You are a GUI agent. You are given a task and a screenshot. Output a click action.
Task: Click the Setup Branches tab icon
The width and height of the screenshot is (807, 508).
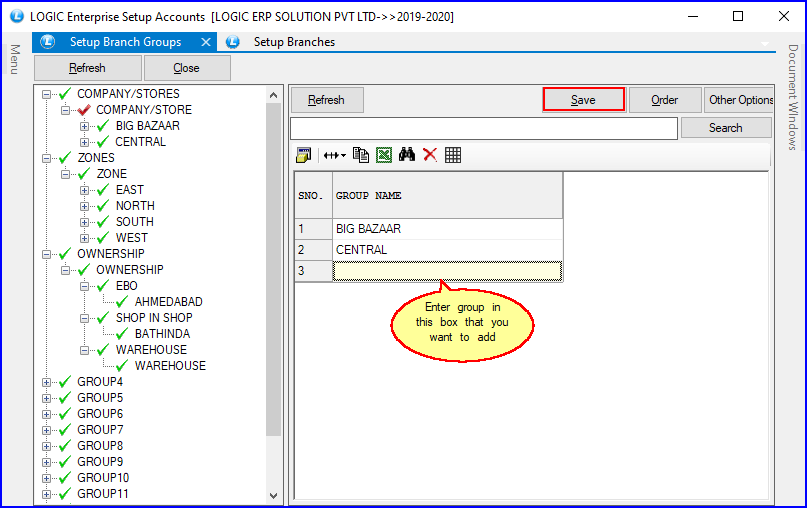tap(233, 42)
